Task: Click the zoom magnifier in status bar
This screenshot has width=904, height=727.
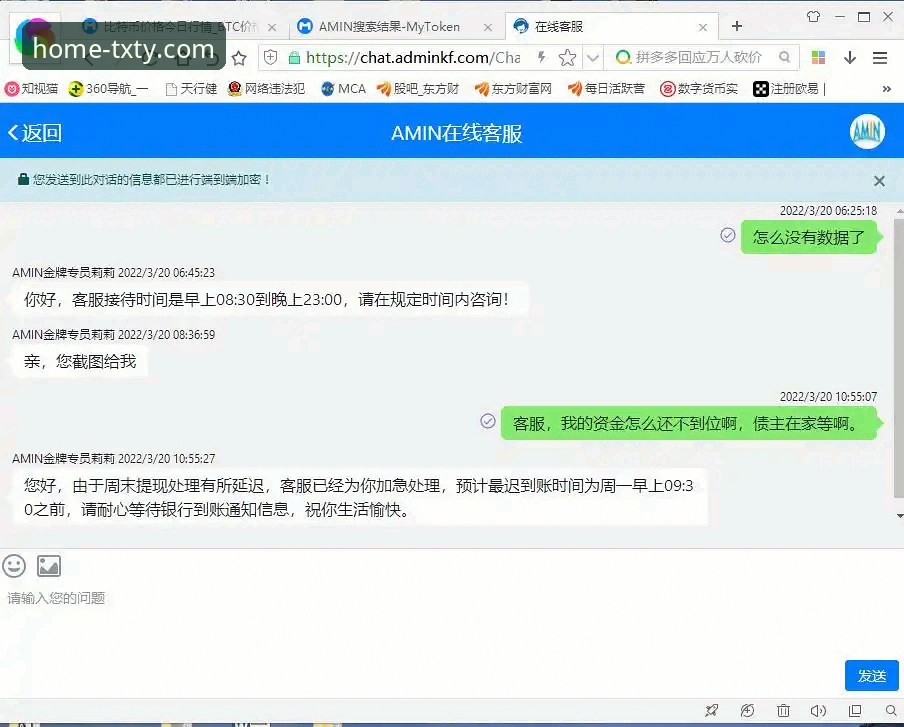Action: tap(891, 711)
